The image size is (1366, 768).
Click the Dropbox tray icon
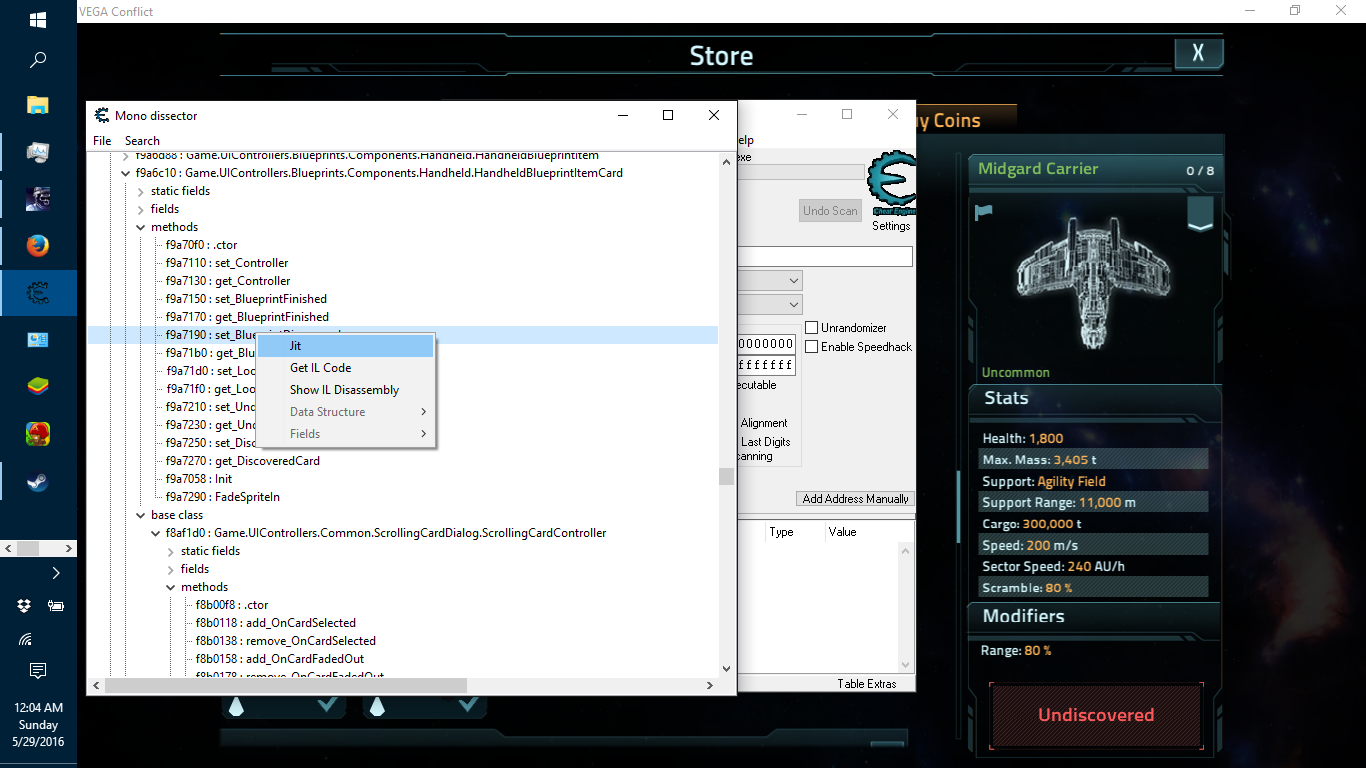click(x=24, y=605)
